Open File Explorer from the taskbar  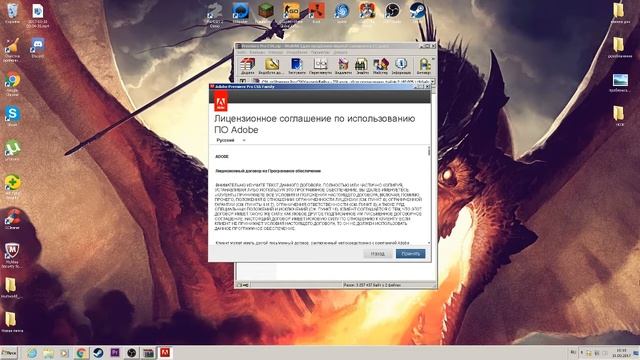click(48, 353)
